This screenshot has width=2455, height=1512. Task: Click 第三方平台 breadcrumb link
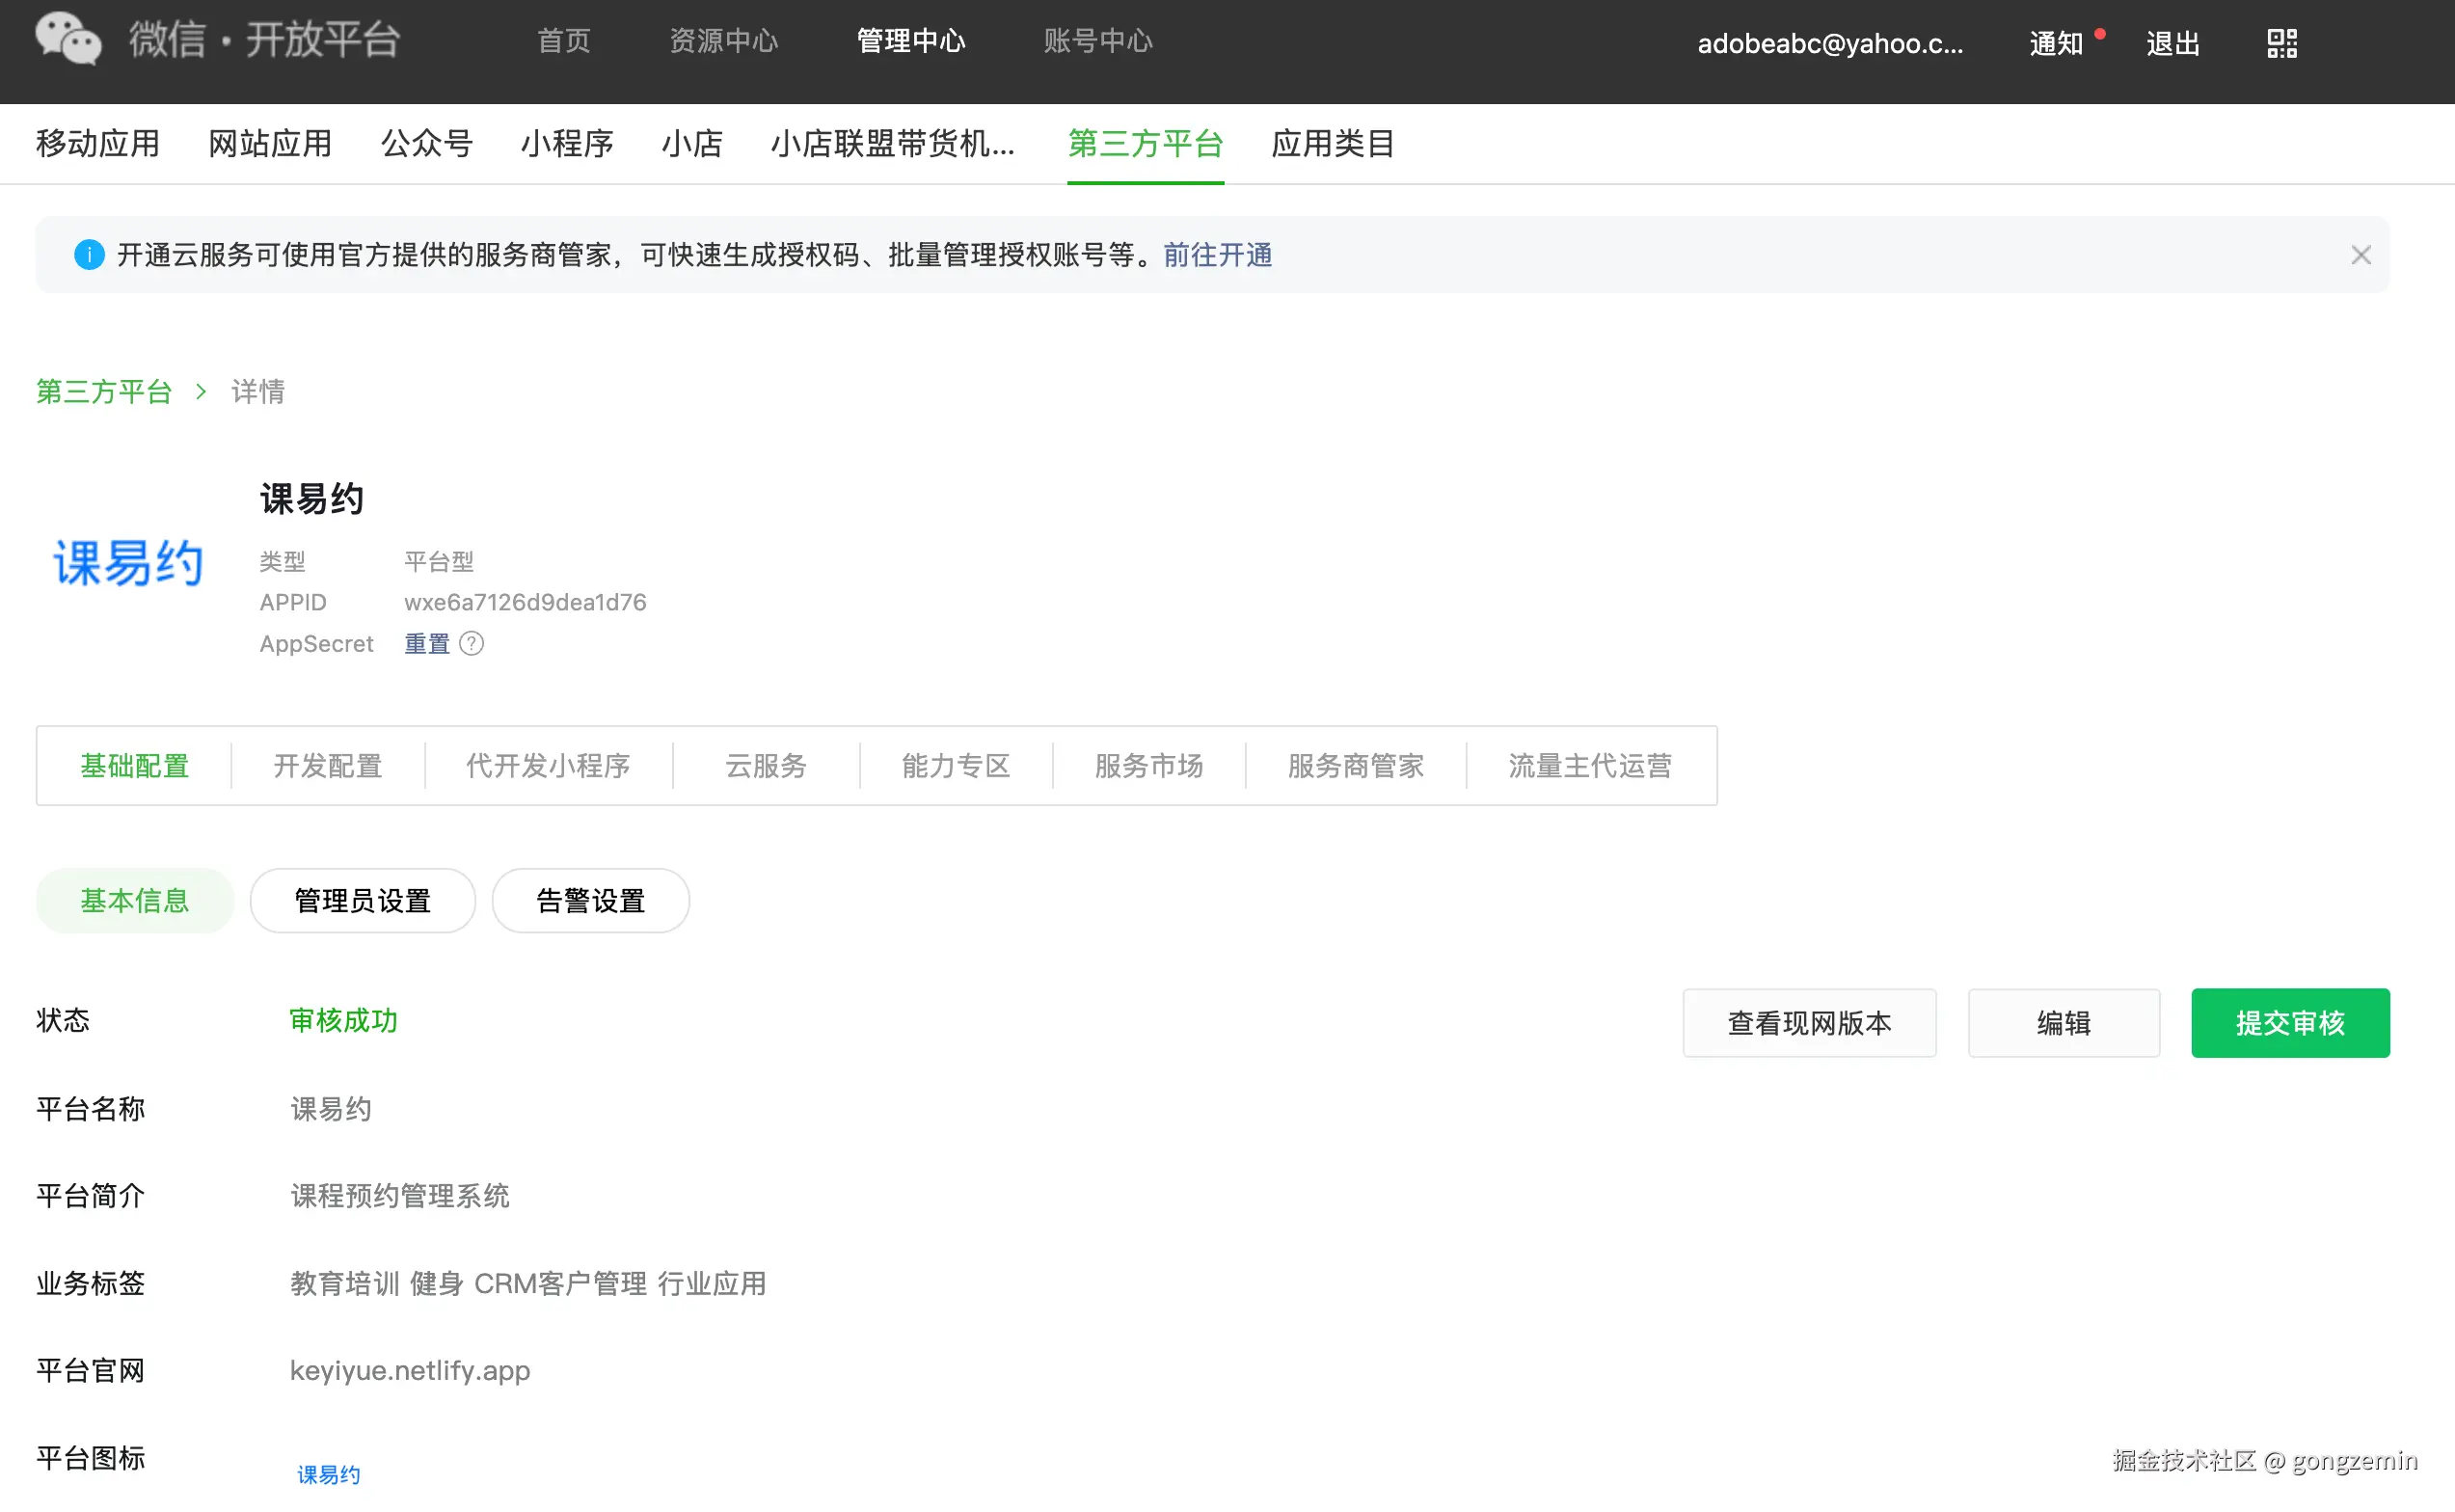click(104, 391)
